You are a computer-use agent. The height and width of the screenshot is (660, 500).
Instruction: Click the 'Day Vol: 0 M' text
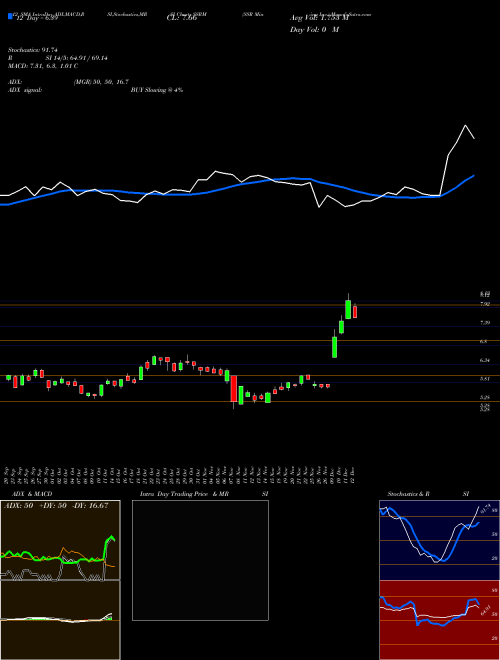pyautogui.click(x=314, y=30)
